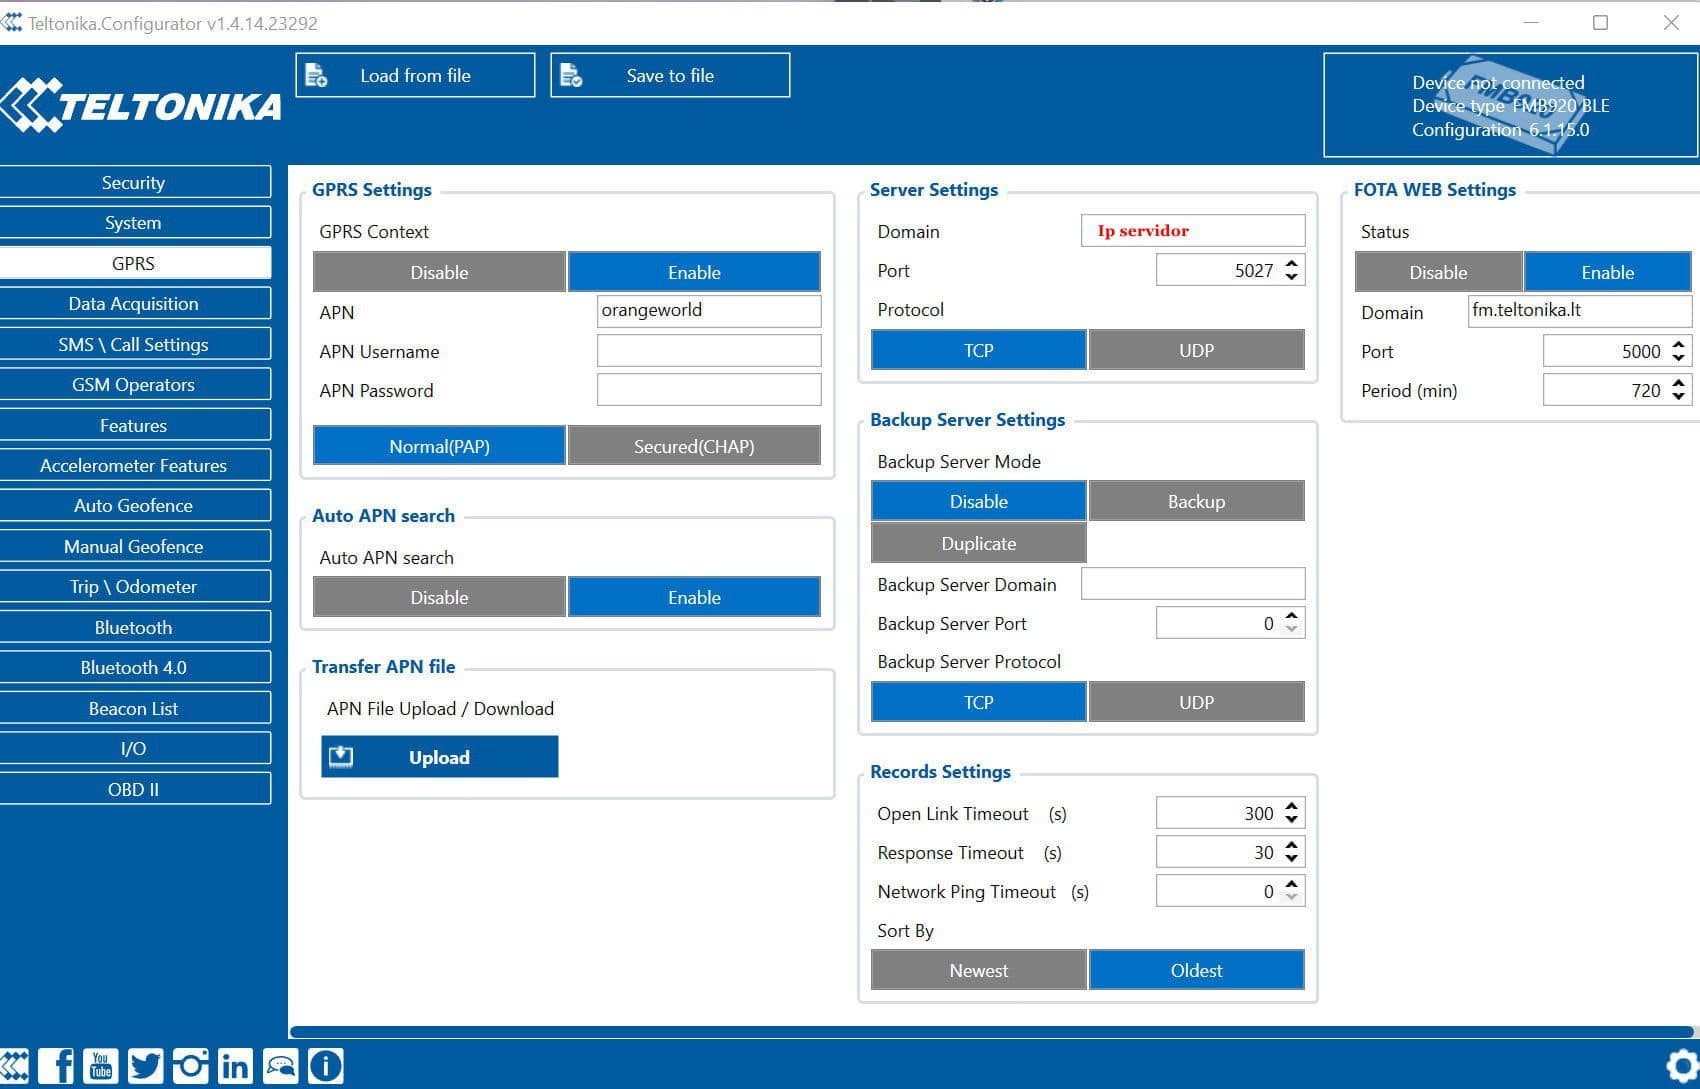Increase Network Ping Timeout value
The width and height of the screenshot is (1700, 1089).
click(1292, 884)
